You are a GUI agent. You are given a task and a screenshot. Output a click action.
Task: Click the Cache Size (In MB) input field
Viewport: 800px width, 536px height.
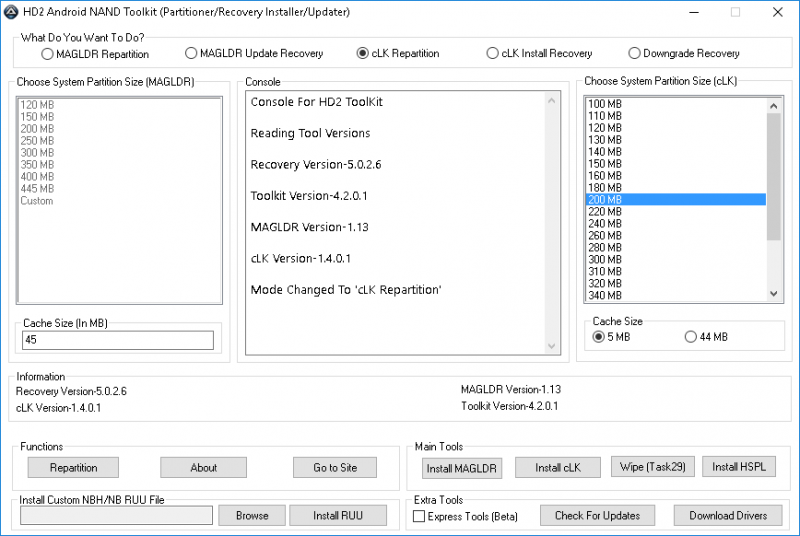pyautogui.click(x=118, y=340)
